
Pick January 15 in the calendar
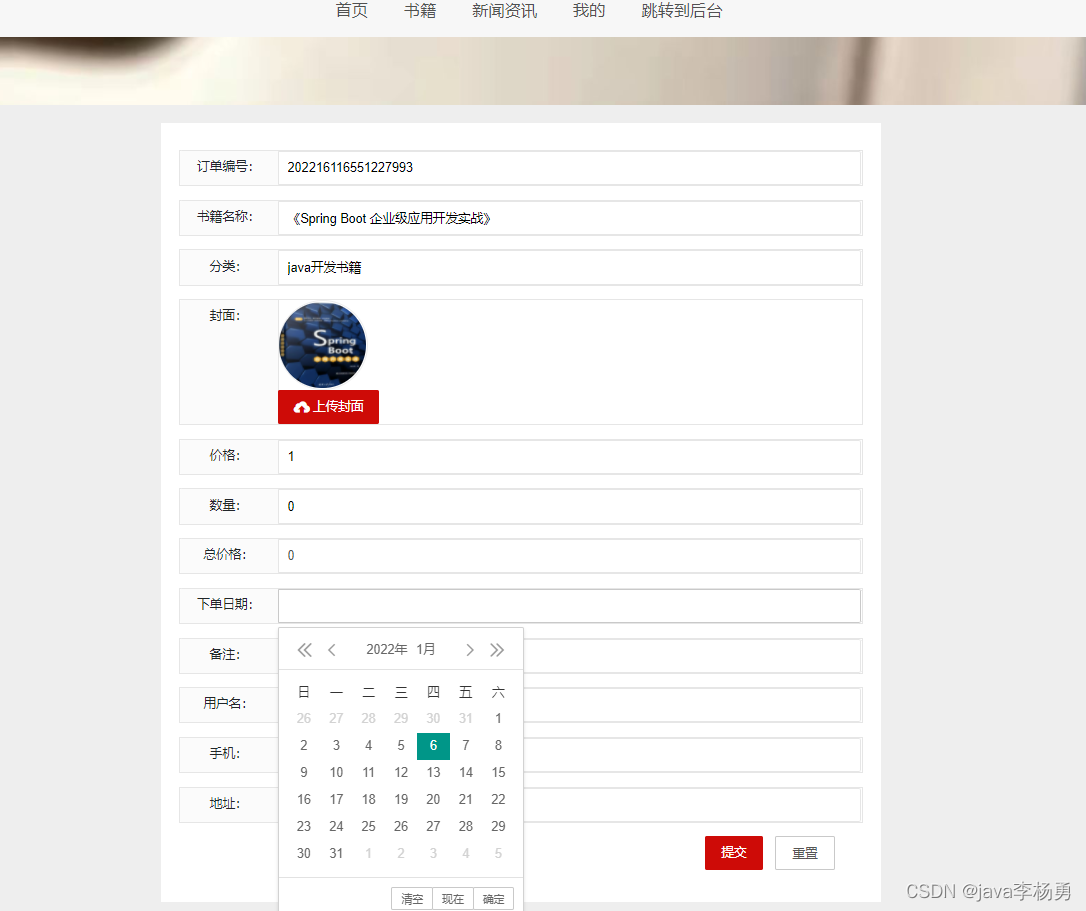coord(498,773)
